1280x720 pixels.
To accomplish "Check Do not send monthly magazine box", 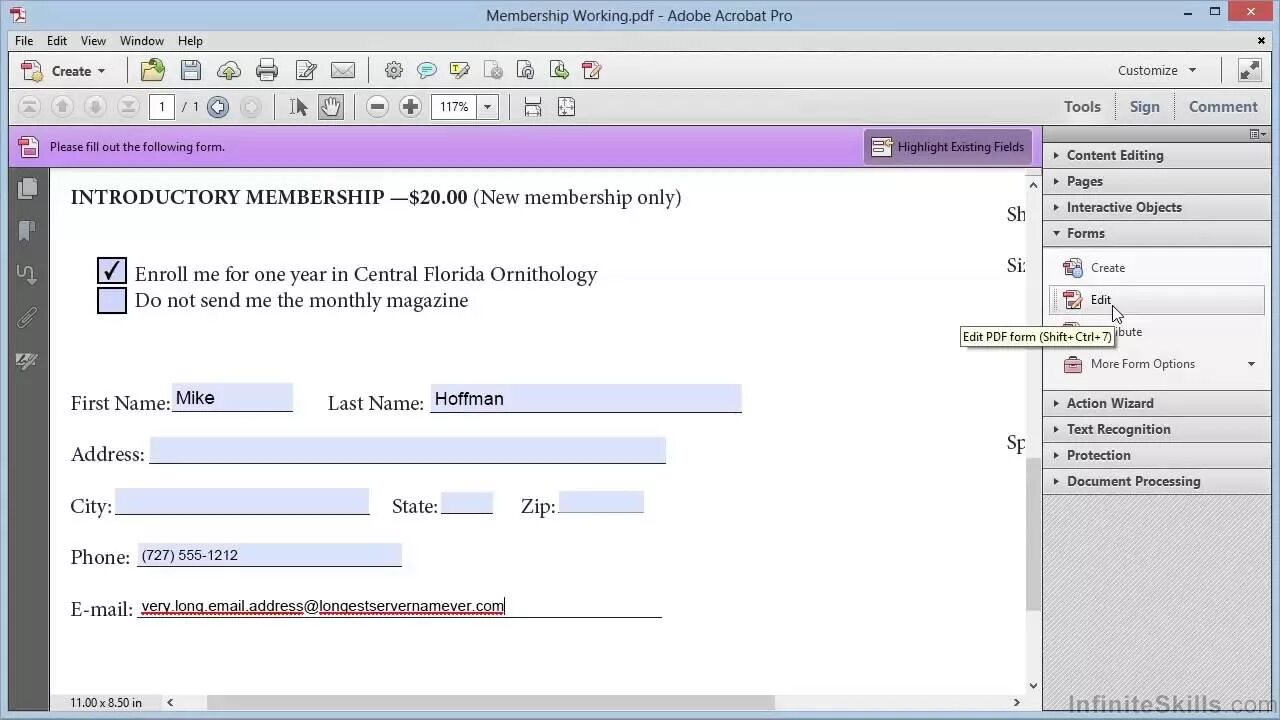I will 112,300.
